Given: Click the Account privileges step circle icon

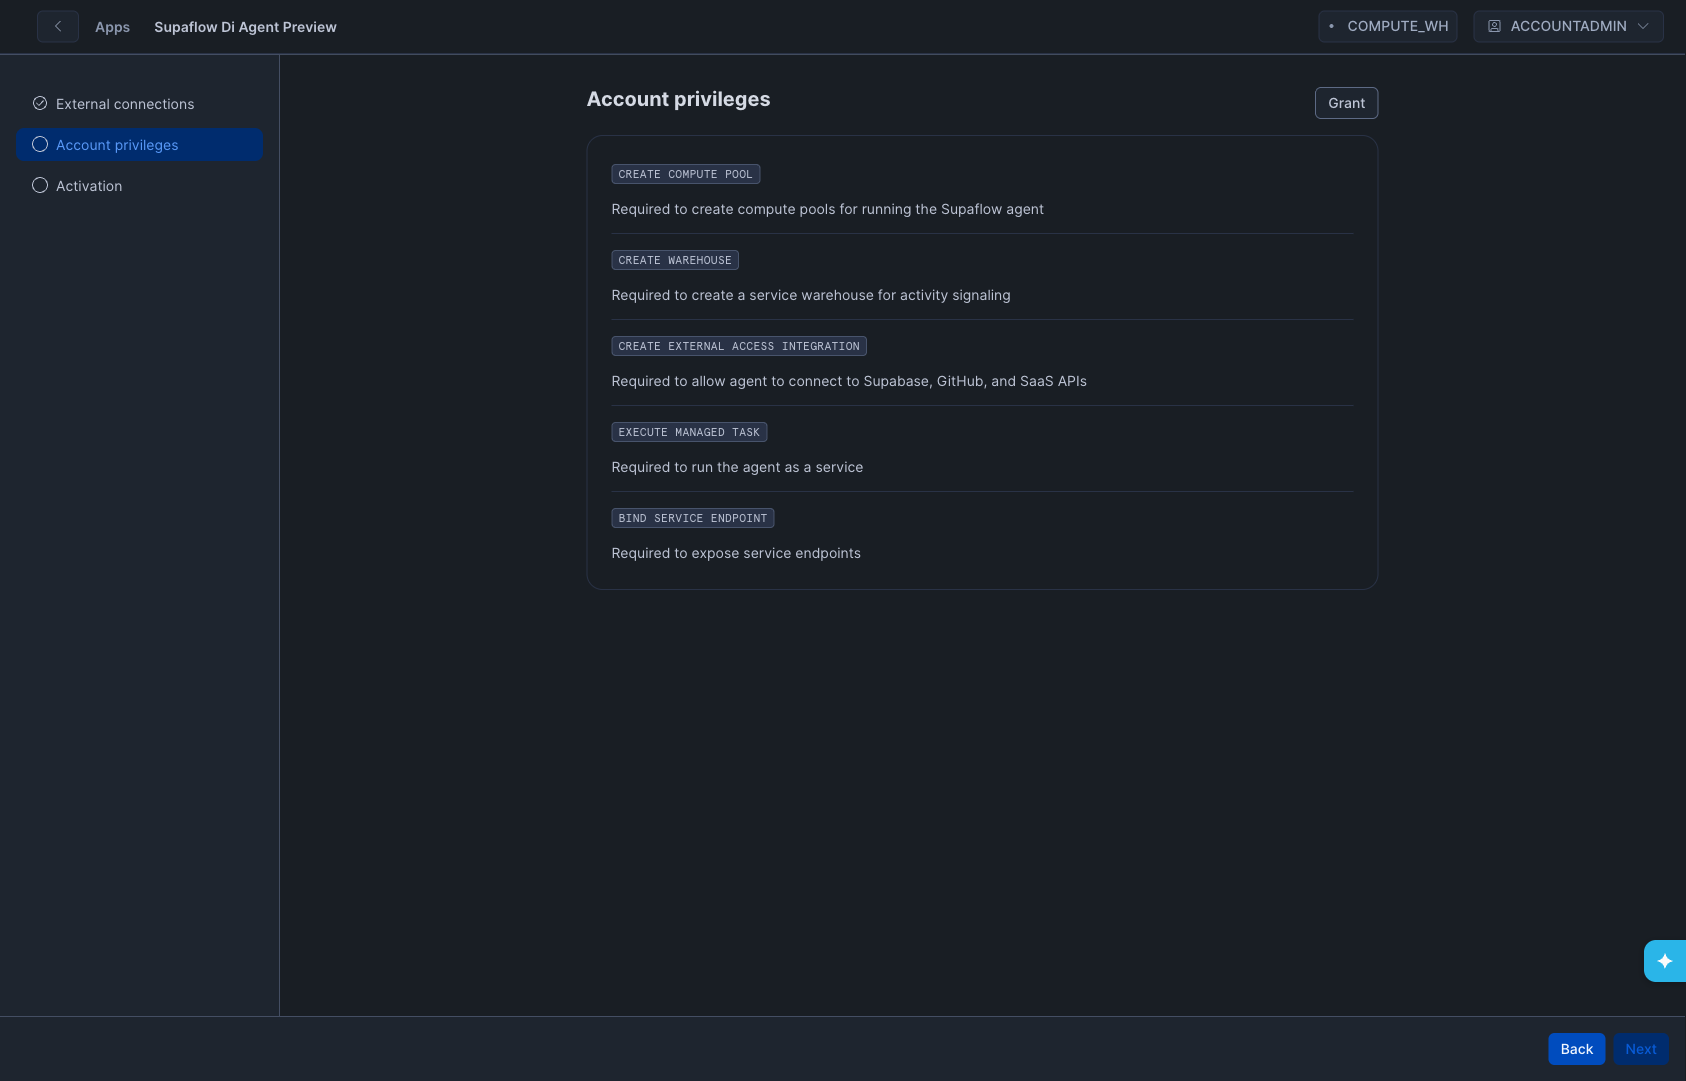Looking at the screenshot, I should (x=40, y=145).
